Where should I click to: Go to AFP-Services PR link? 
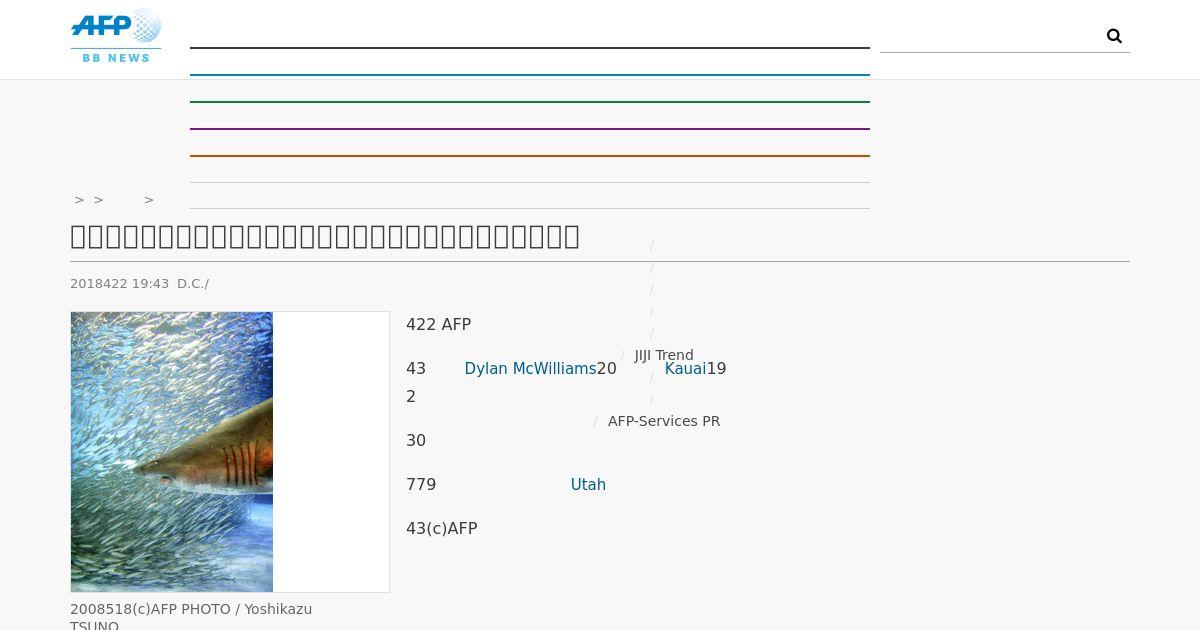coord(664,421)
